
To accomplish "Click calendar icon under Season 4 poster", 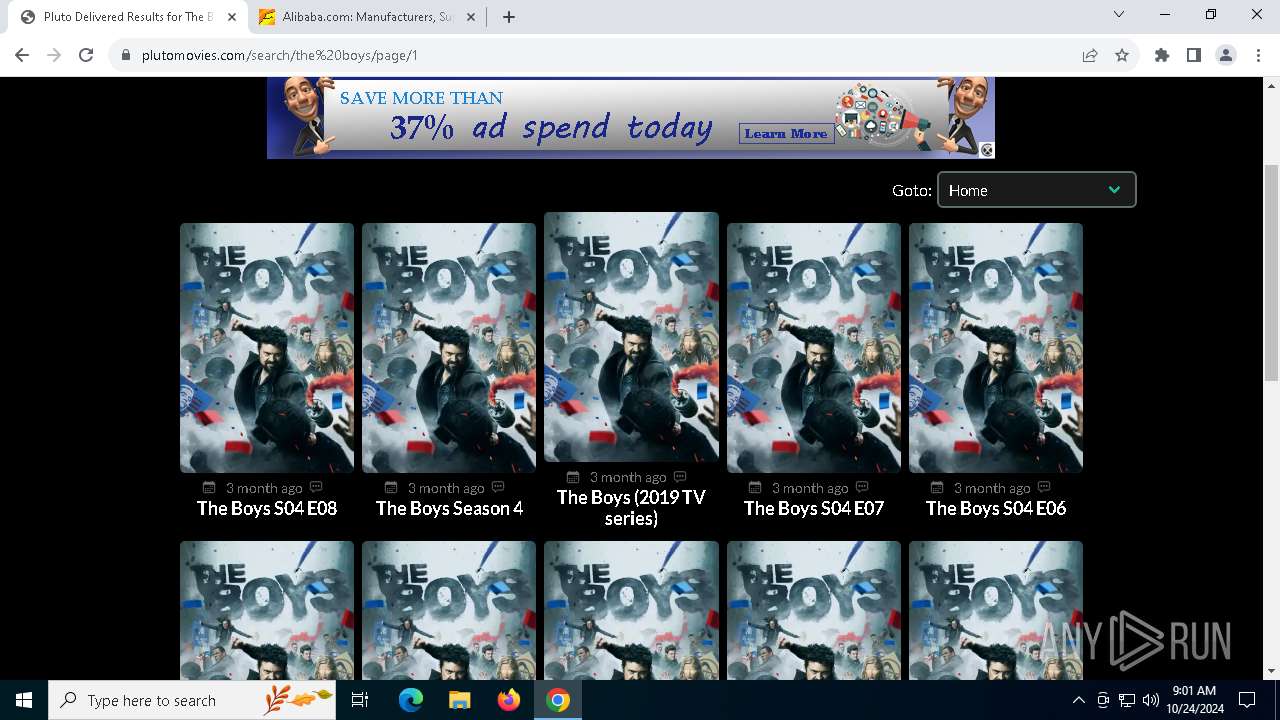I will tap(391, 487).
